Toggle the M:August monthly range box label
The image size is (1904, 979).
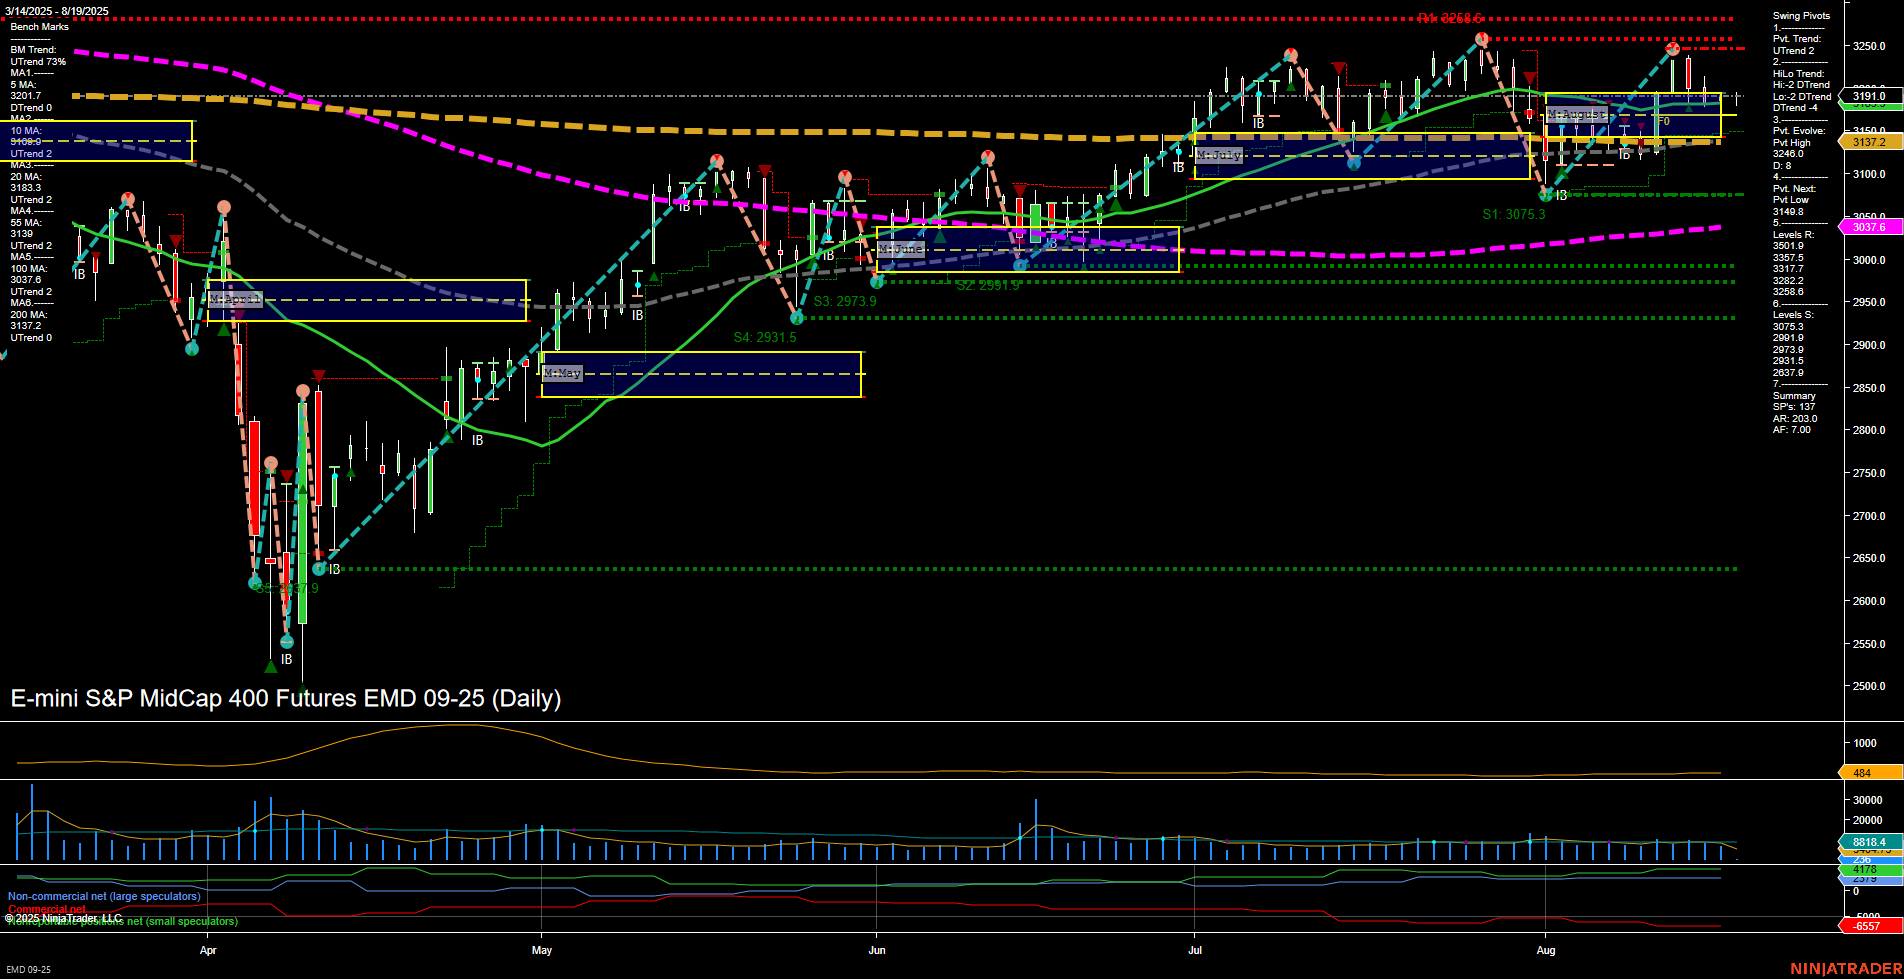(x=1577, y=114)
